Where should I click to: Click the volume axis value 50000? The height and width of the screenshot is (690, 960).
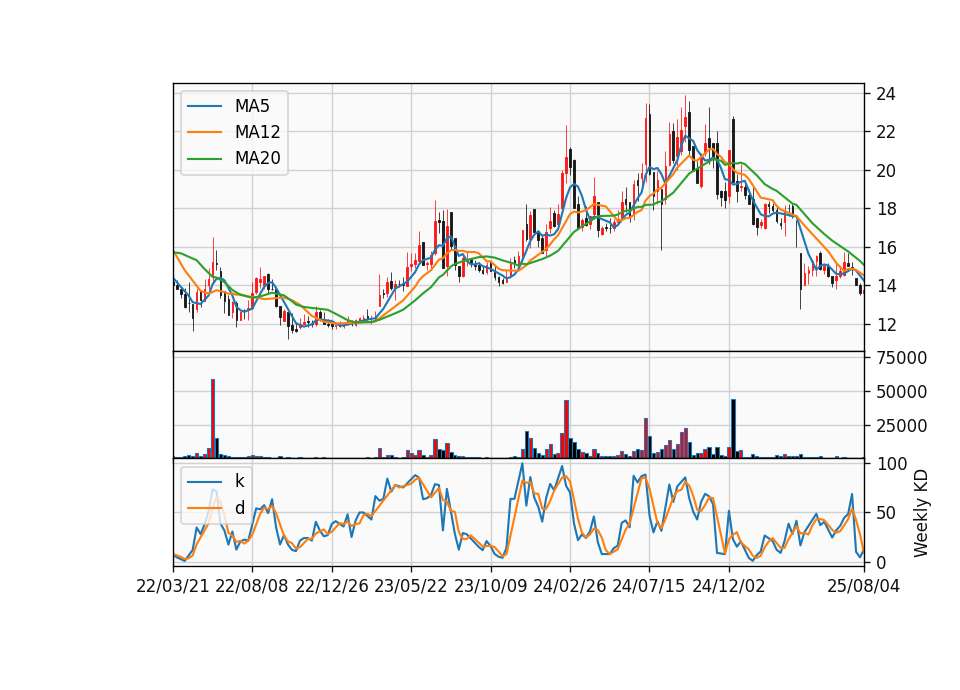point(901,392)
